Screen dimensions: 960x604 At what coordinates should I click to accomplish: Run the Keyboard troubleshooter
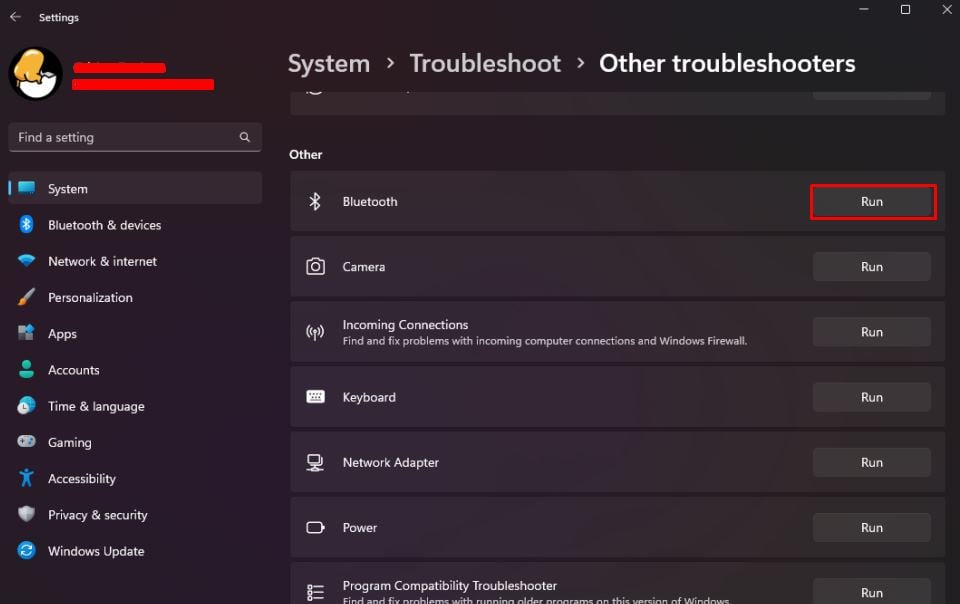(x=872, y=397)
